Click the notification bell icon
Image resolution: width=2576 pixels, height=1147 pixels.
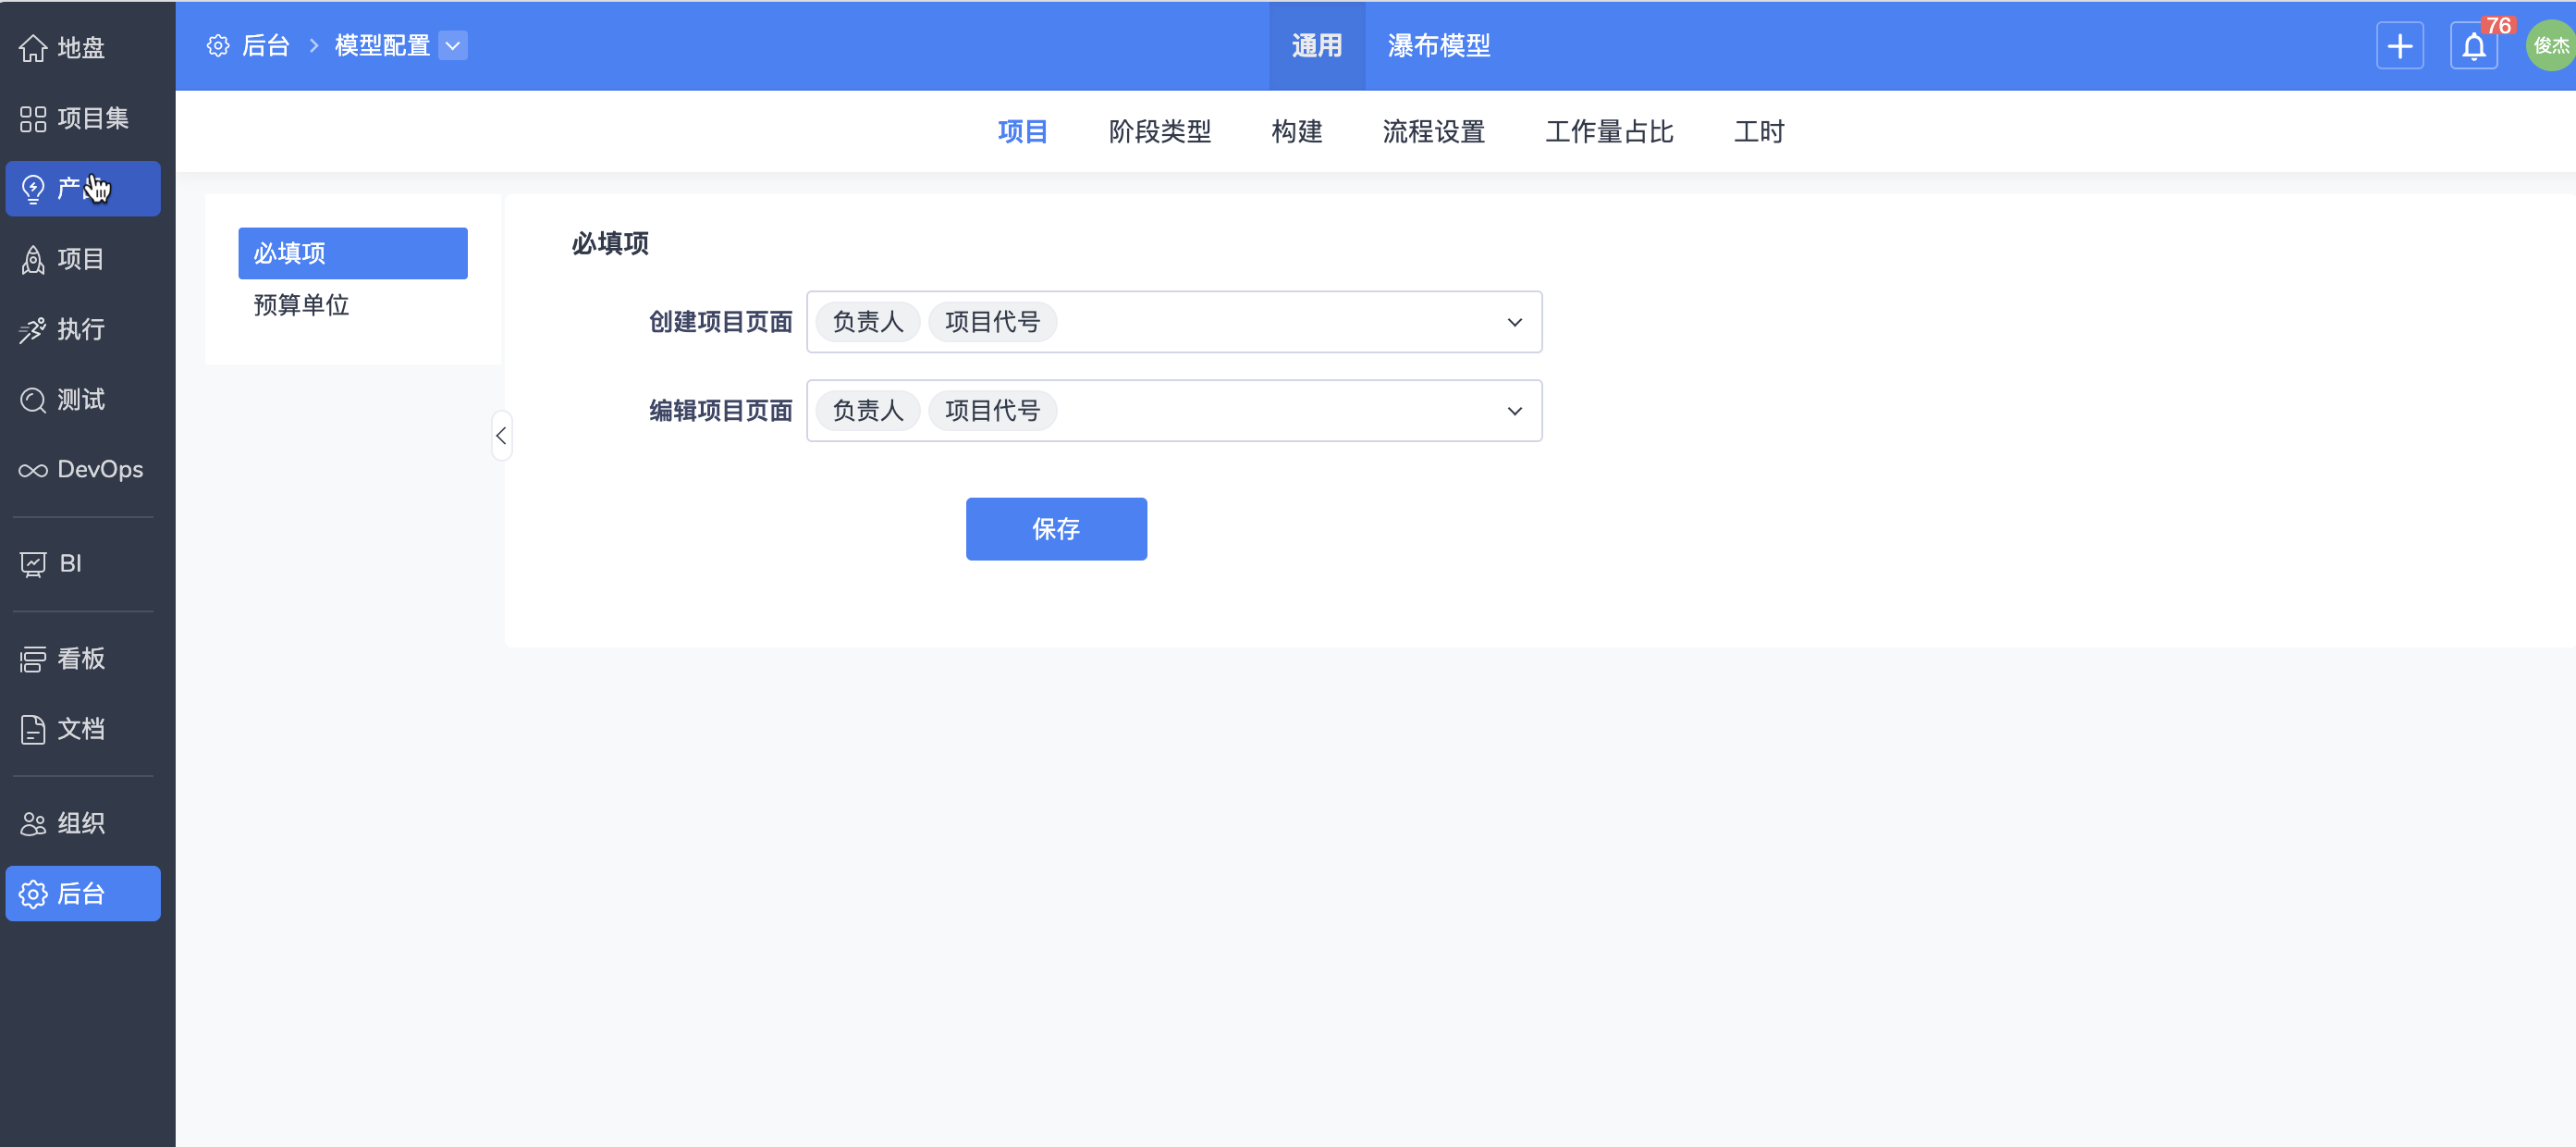coord(2473,46)
